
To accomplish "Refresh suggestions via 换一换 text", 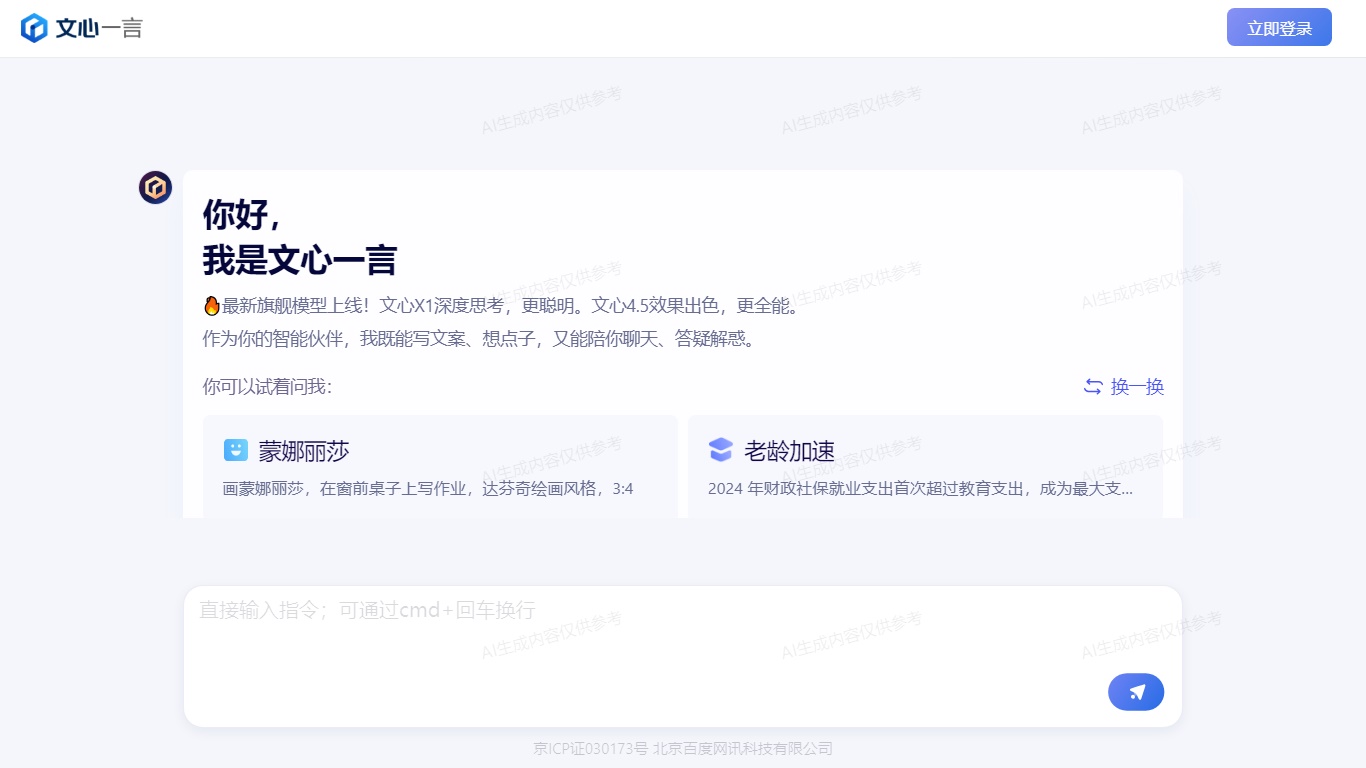I will 1137,387.
